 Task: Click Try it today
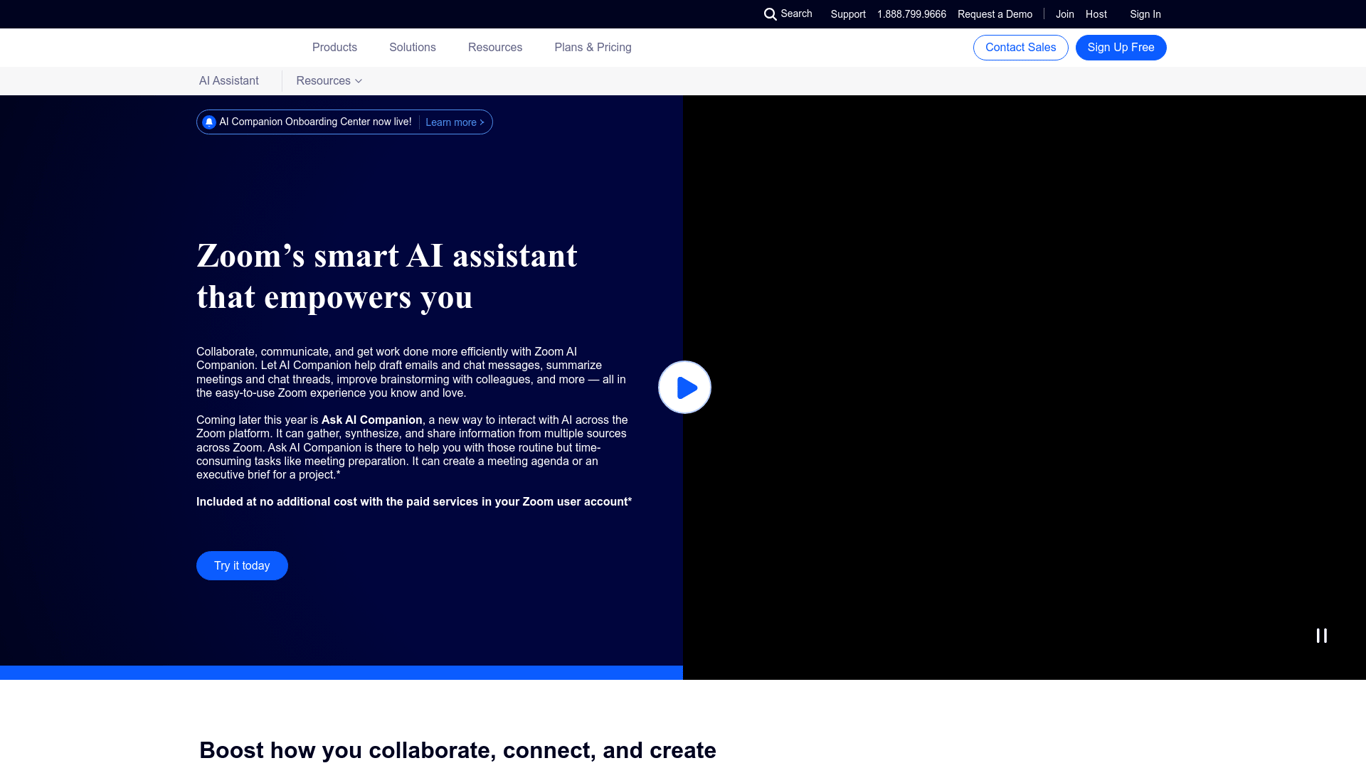point(242,565)
